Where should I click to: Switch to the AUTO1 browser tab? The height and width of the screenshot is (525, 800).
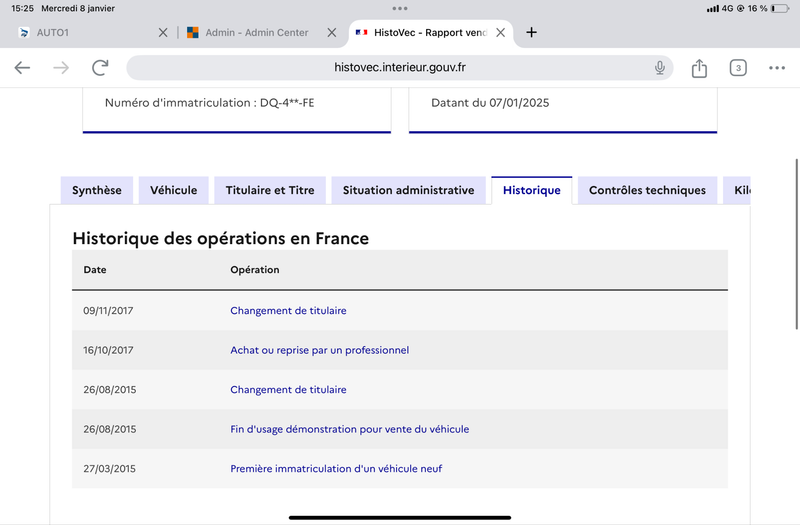(87, 33)
